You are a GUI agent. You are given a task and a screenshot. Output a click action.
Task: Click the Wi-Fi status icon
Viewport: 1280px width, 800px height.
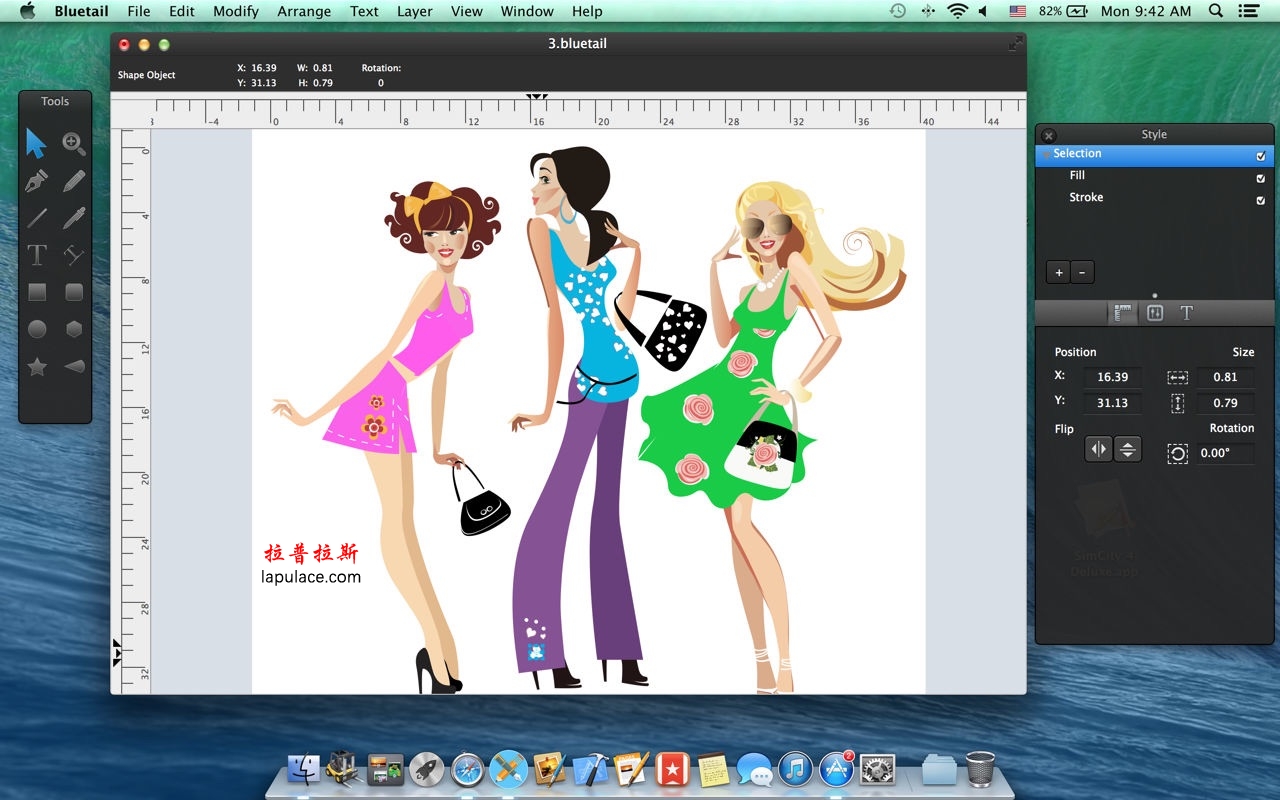(958, 11)
